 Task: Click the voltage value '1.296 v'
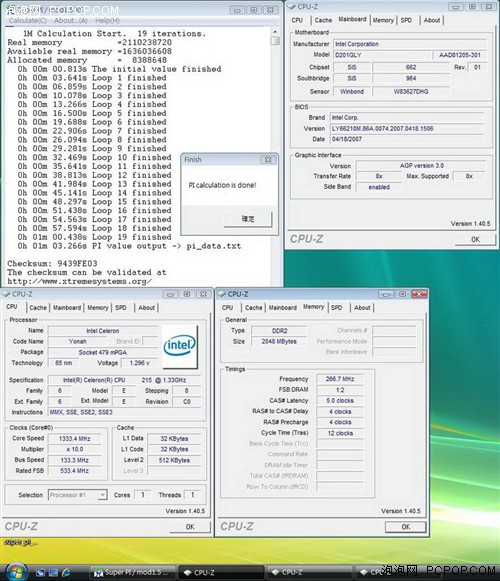[139, 363]
